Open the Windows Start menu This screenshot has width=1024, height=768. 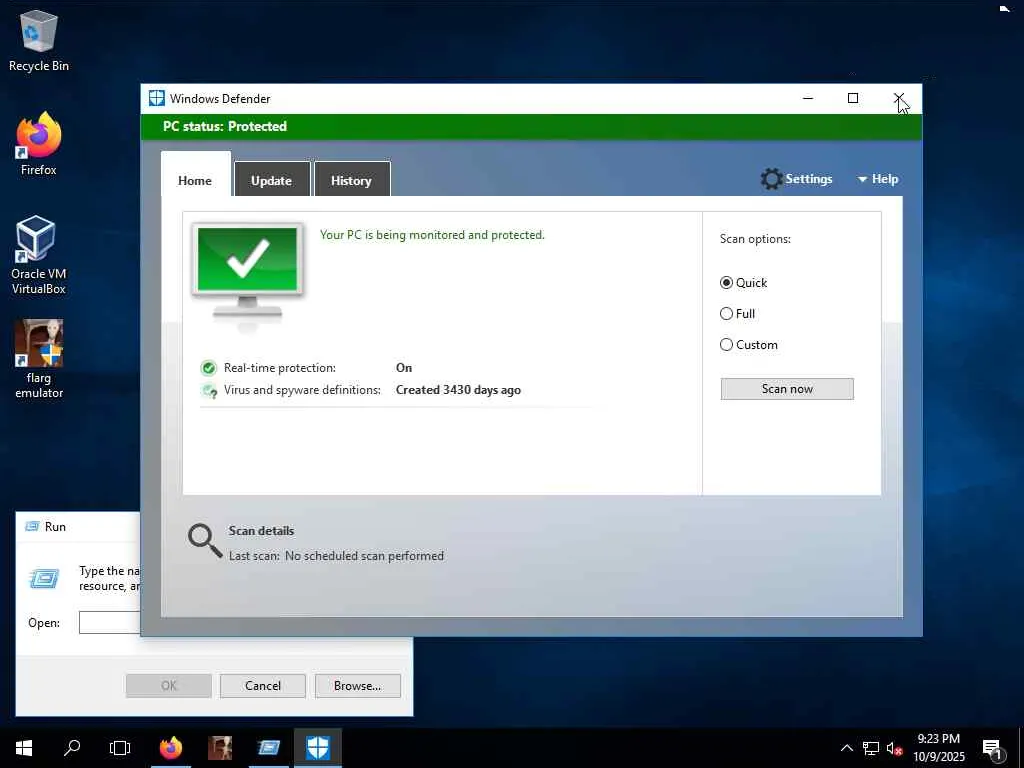pyautogui.click(x=24, y=748)
